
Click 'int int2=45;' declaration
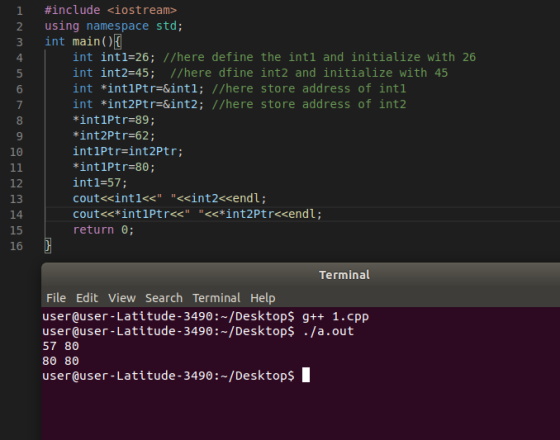tap(114, 73)
